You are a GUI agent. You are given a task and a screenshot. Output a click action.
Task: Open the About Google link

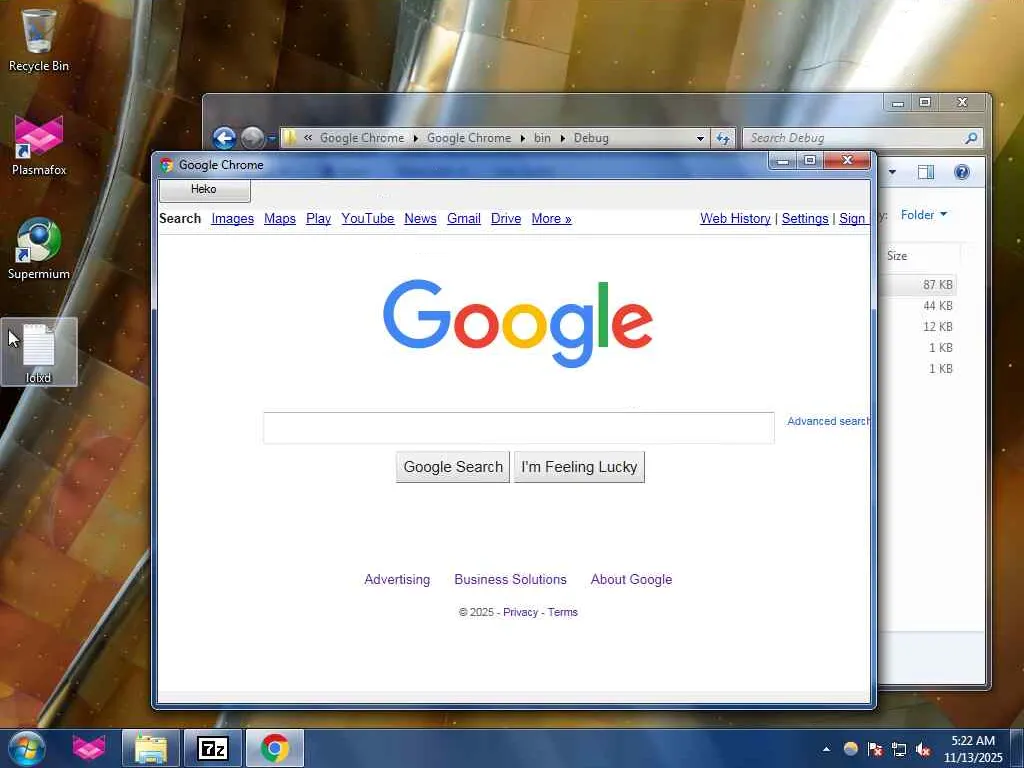point(631,579)
